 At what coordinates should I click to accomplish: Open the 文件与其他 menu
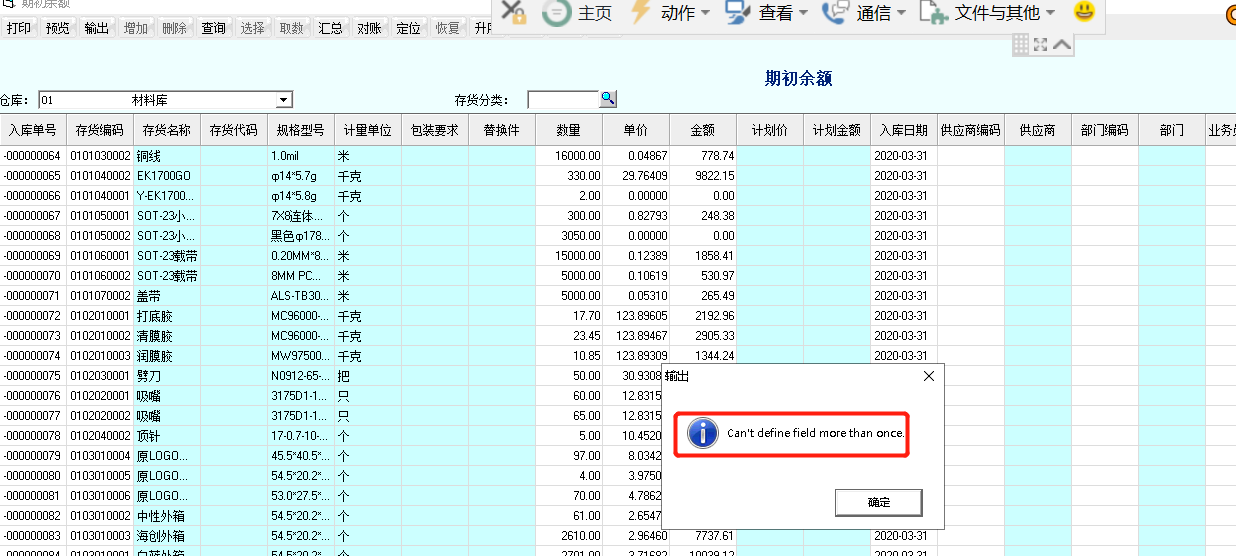[987, 13]
